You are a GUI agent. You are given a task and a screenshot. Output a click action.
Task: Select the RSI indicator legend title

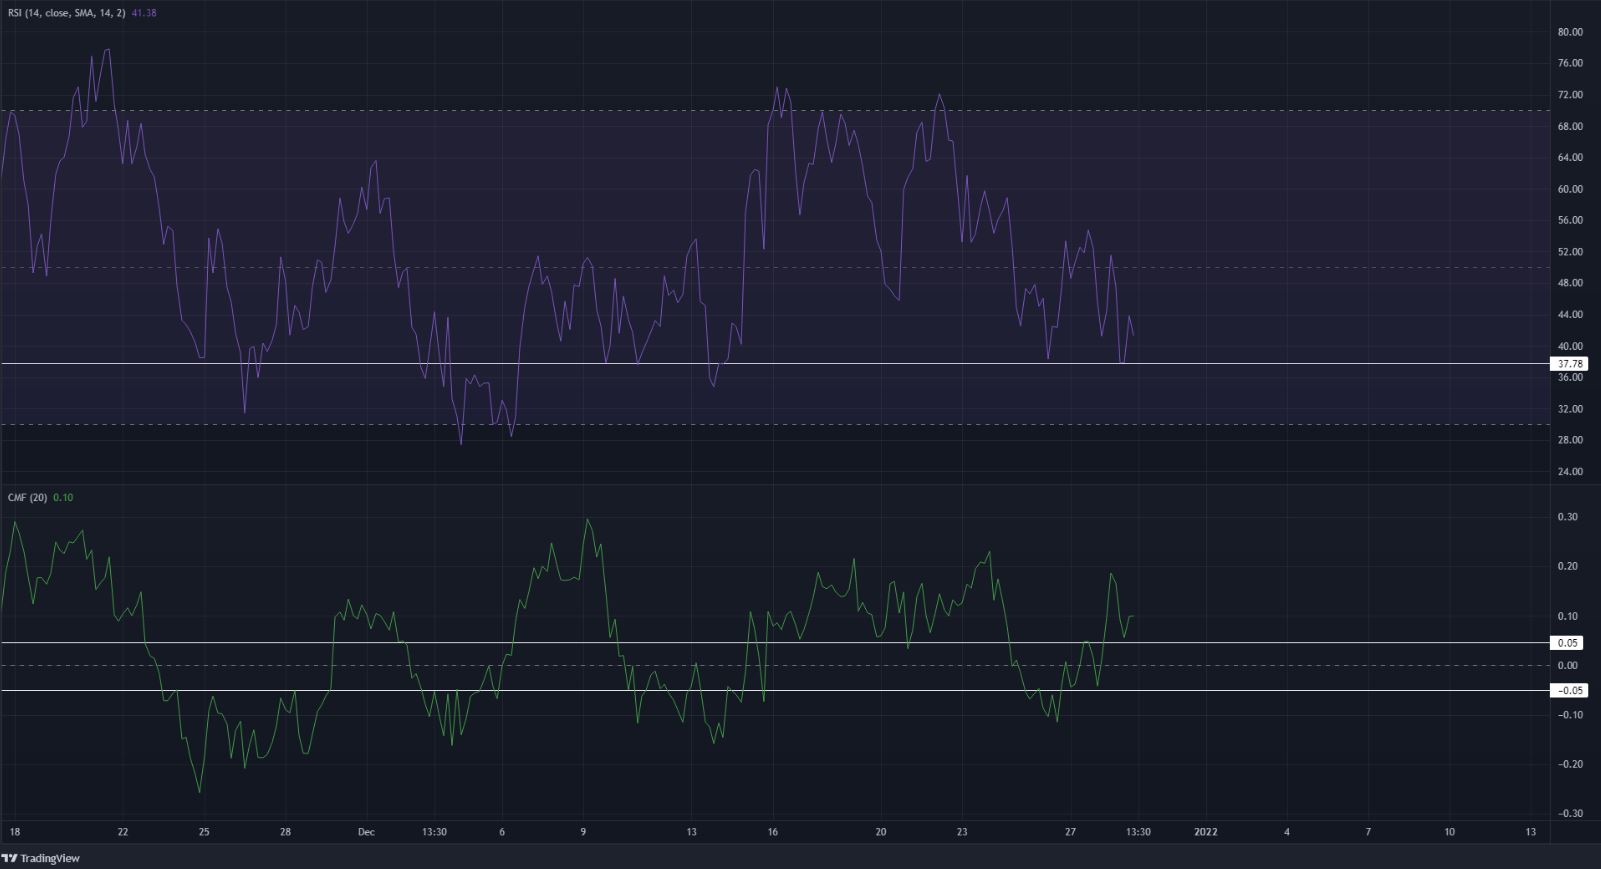coord(66,13)
